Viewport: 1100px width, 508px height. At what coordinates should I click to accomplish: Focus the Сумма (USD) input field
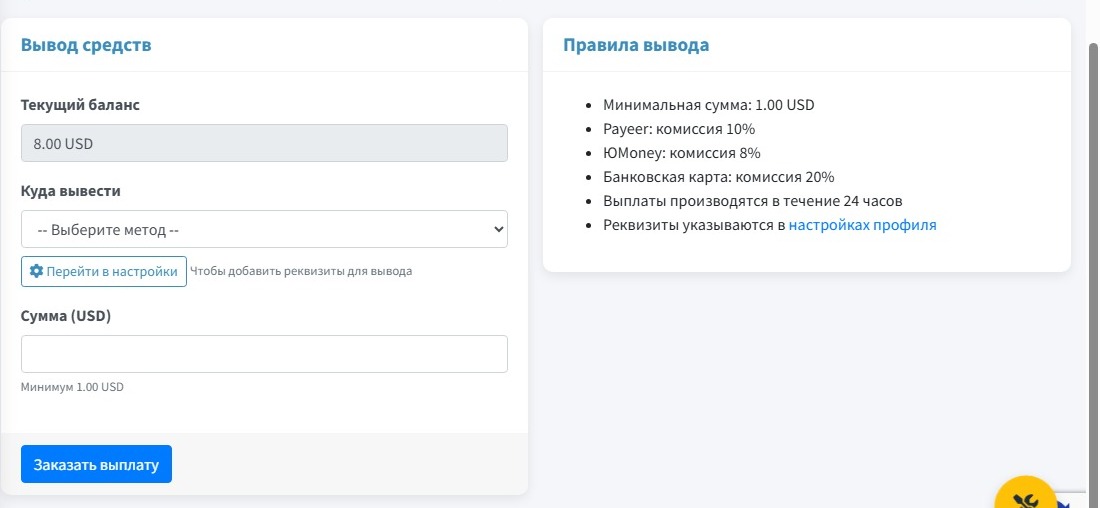pos(264,354)
